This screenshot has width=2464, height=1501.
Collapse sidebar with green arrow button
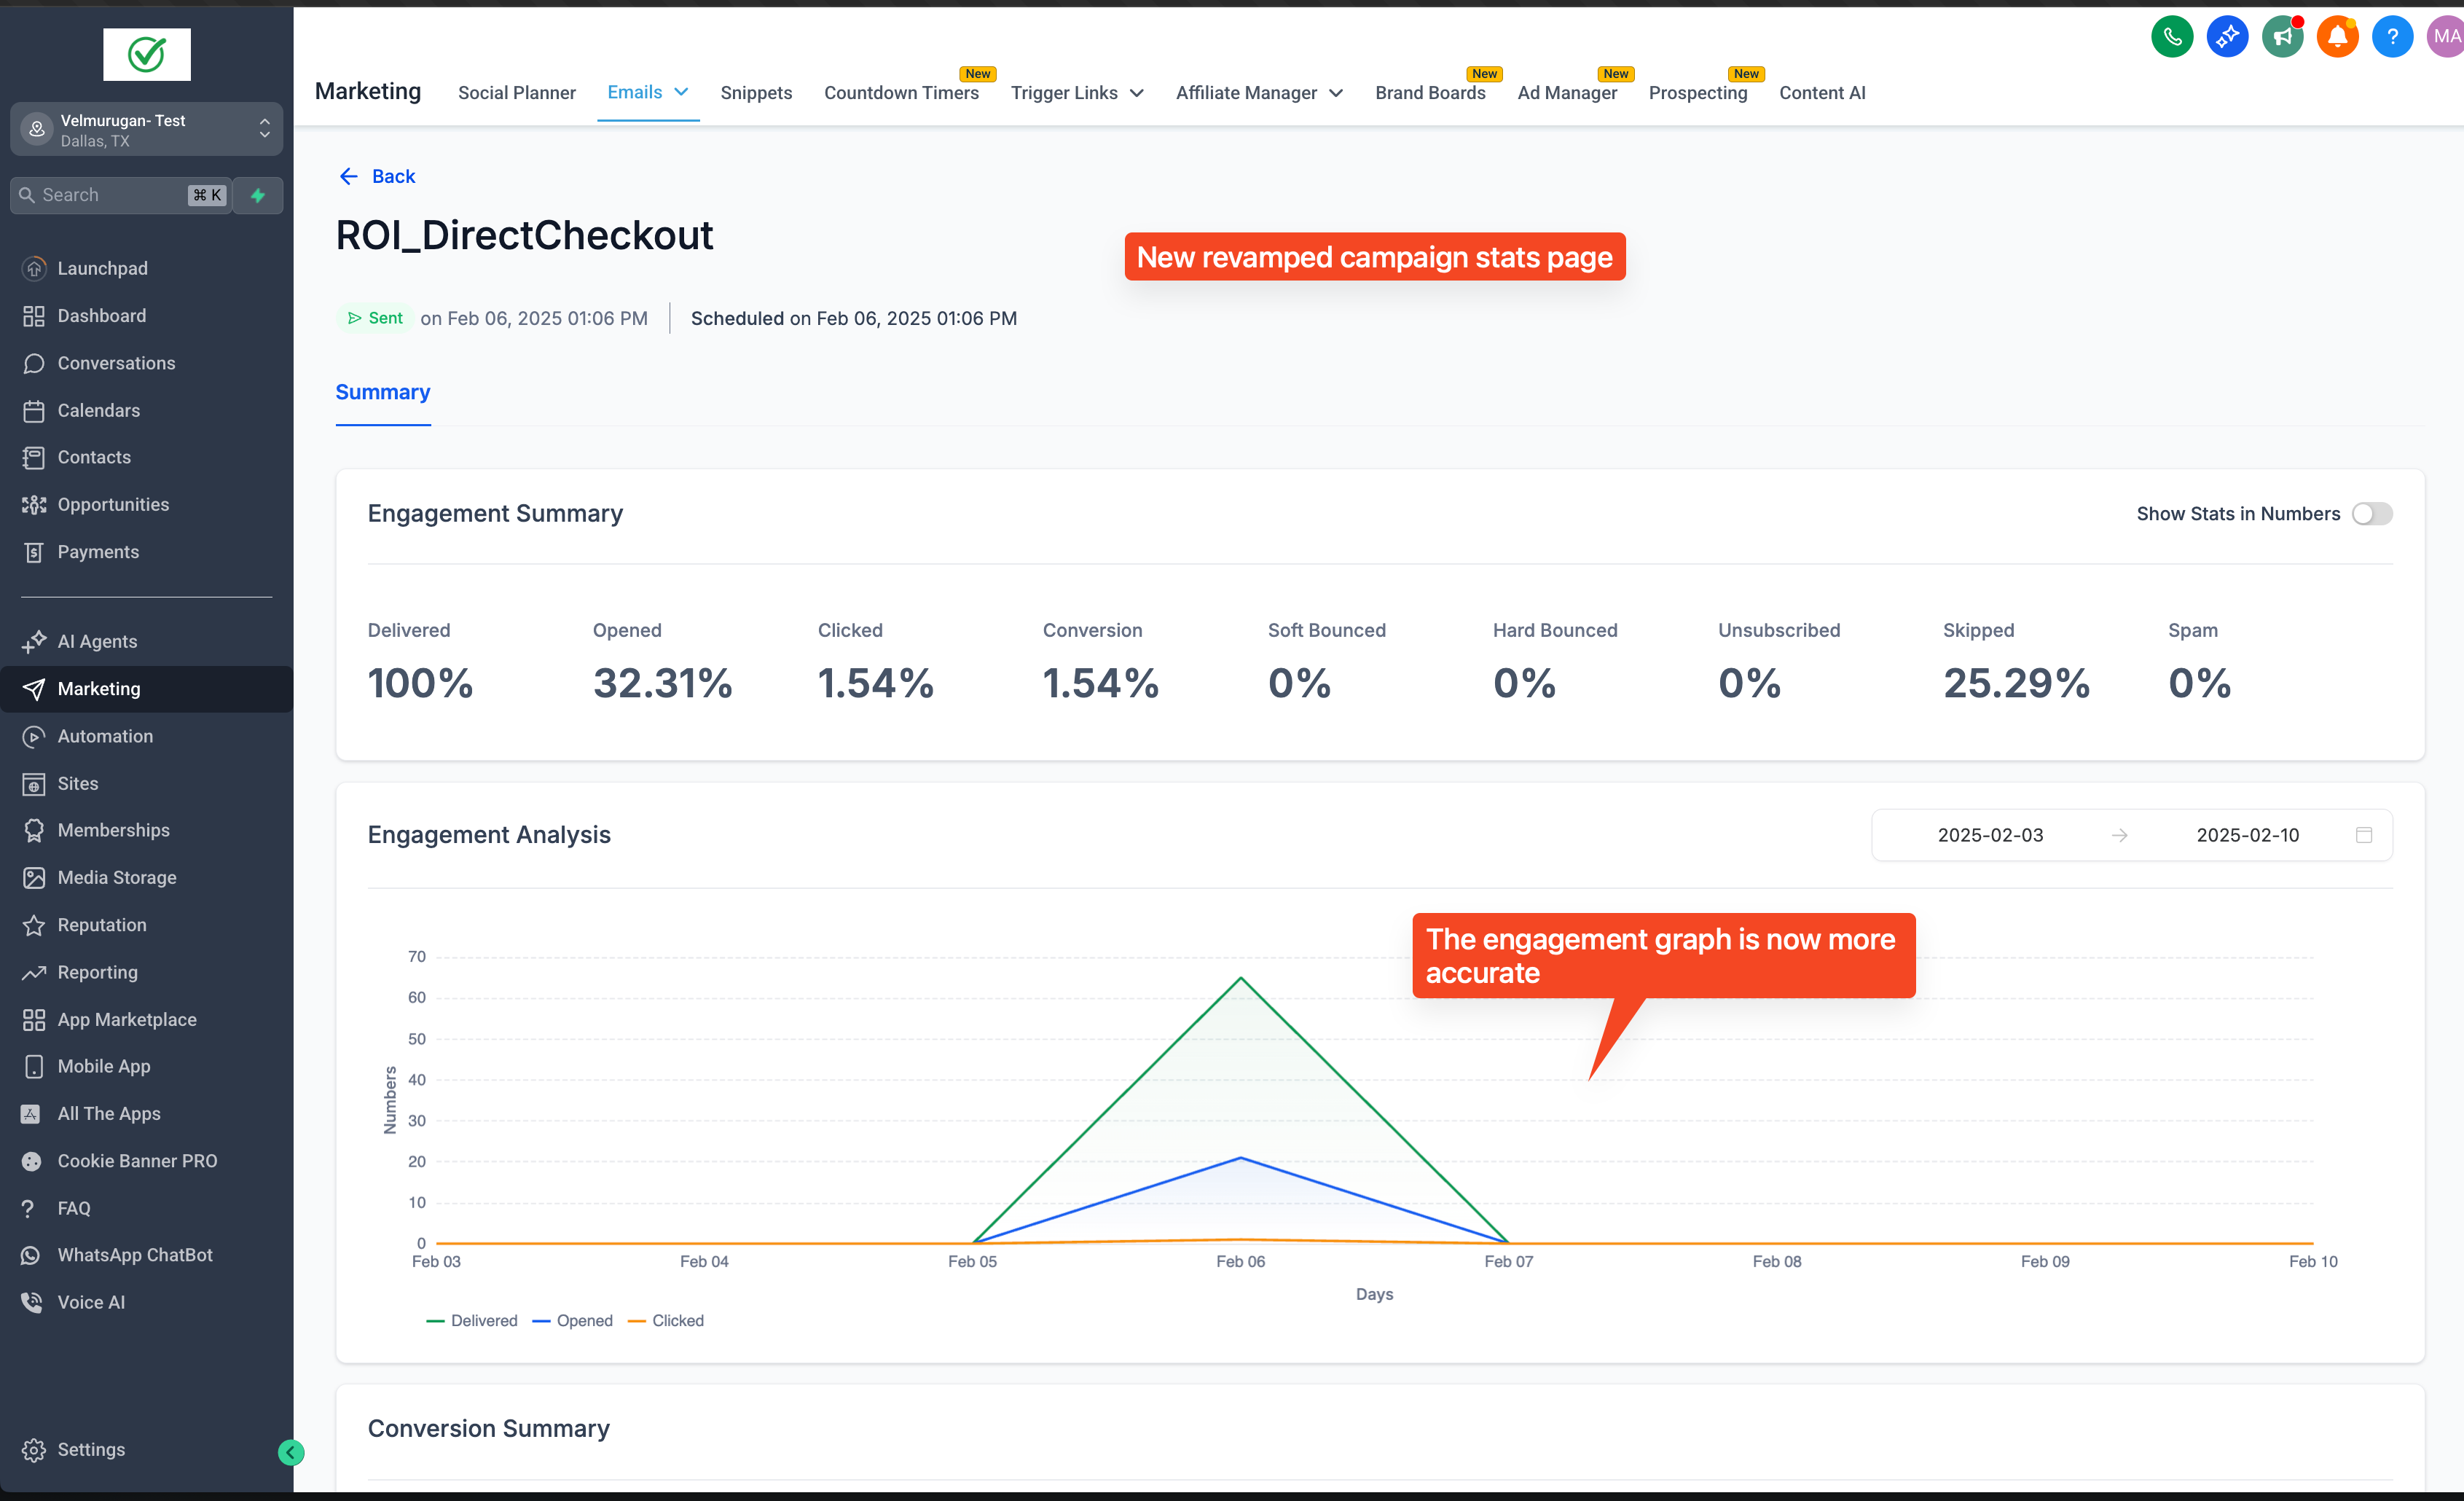291,1452
